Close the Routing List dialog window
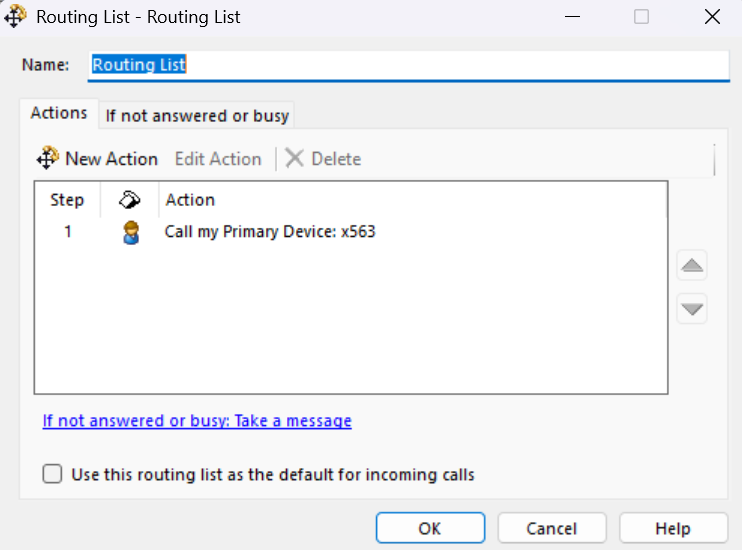Image resolution: width=742 pixels, height=550 pixels. [711, 17]
